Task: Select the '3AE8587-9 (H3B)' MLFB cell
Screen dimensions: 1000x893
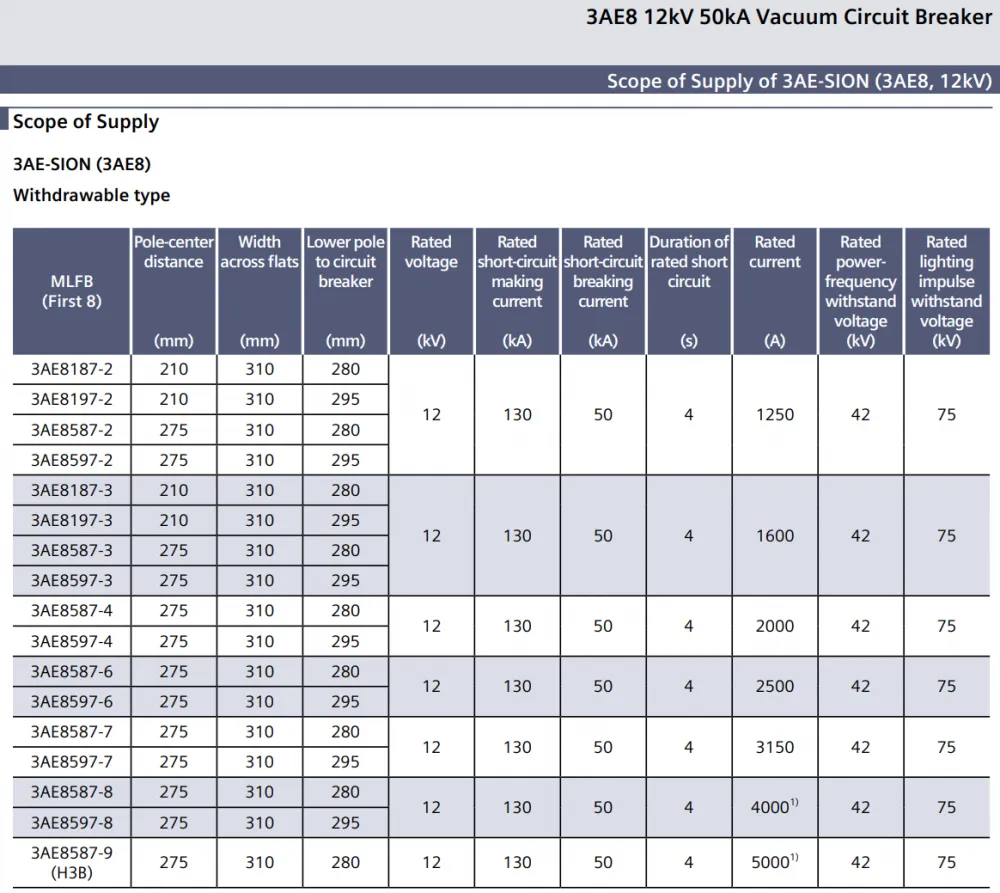Action: (71, 862)
